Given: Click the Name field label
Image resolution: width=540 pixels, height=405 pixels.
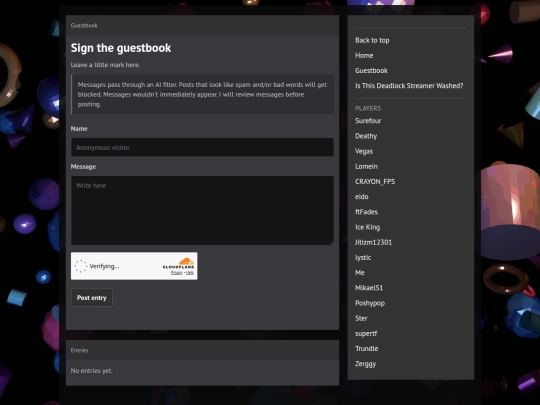Looking at the screenshot, I should click(x=79, y=128).
